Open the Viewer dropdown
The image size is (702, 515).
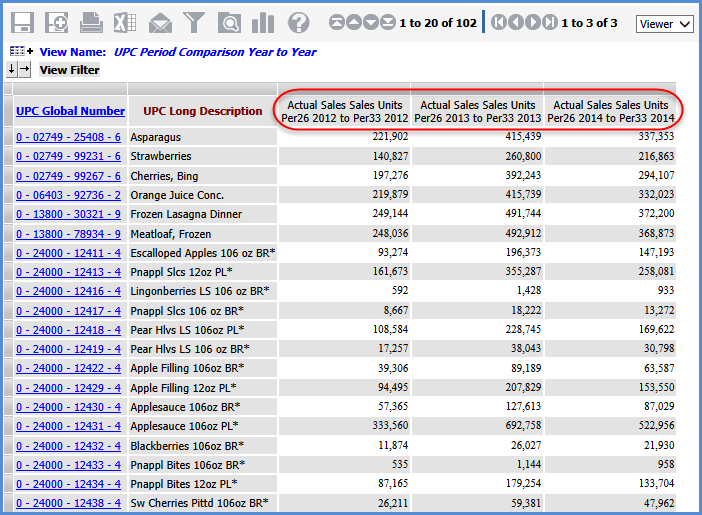point(664,23)
